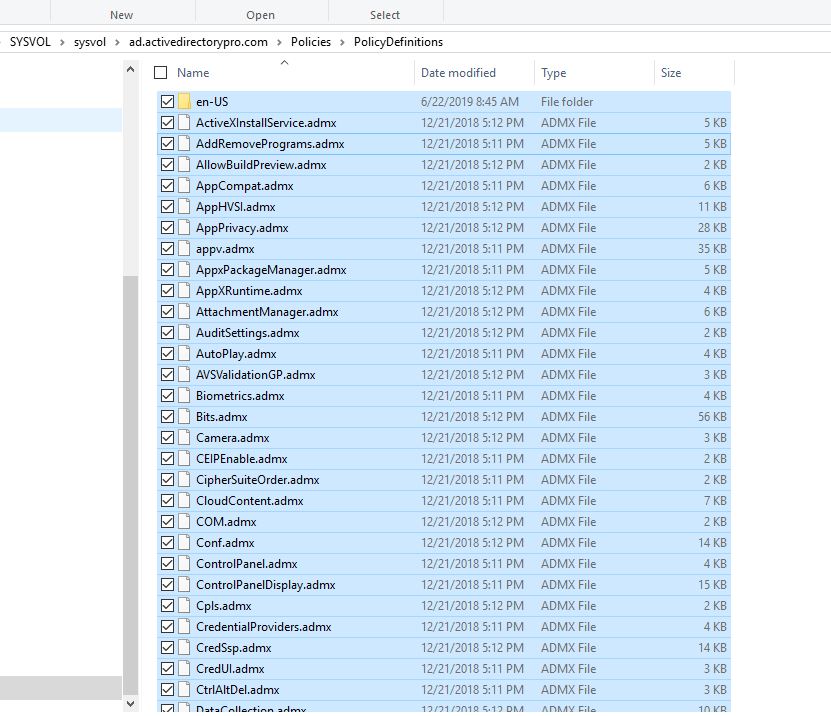Expand the chevron after SYSVOL in address bar

[62, 42]
